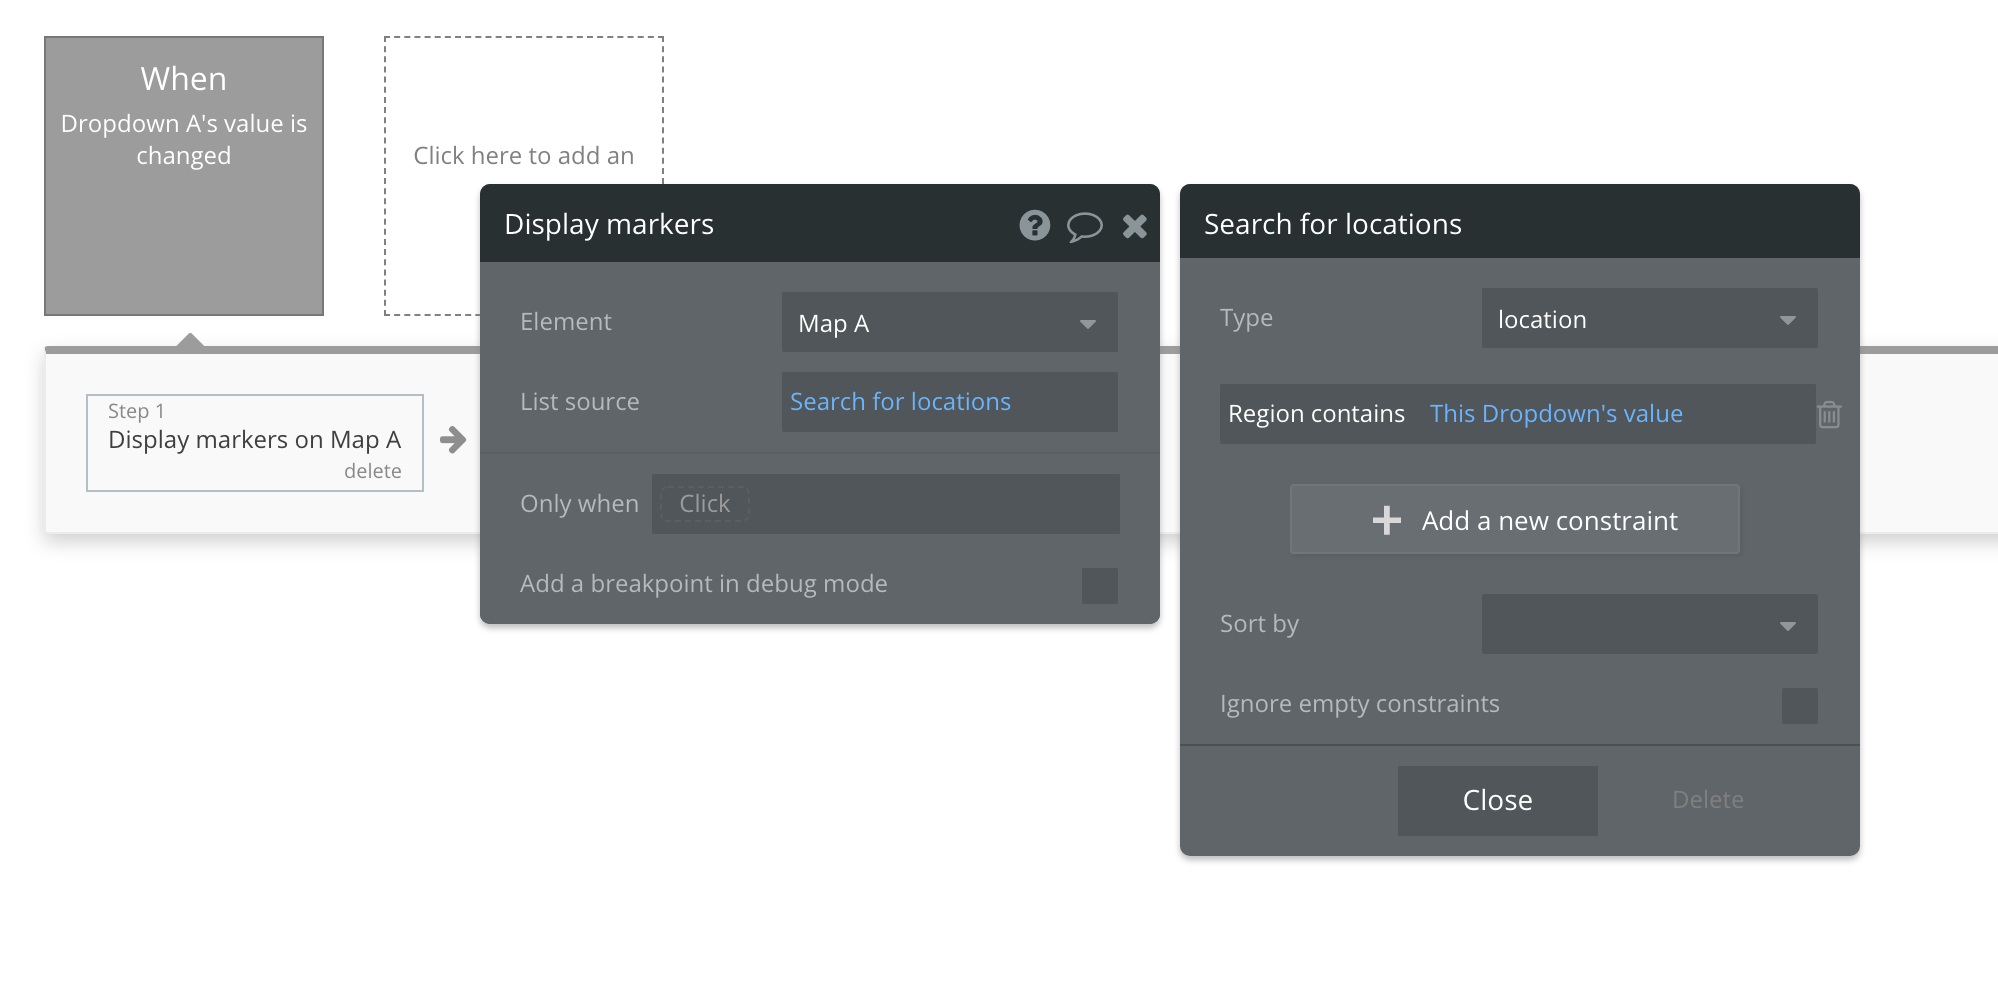
Task: Click the Close button in search panel
Action: 1497,800
